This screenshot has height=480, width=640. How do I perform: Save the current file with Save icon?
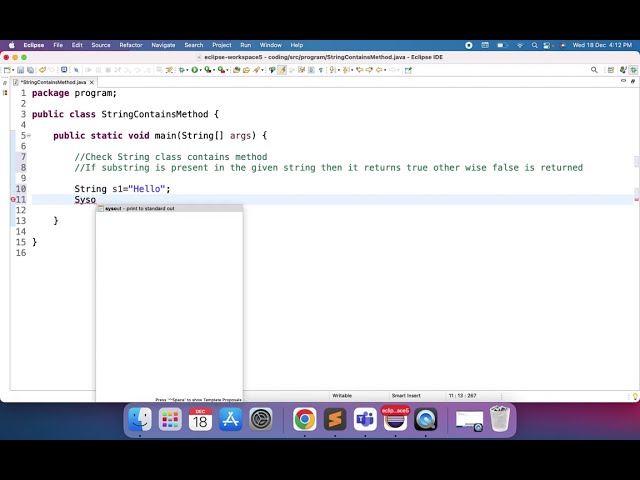20,70
